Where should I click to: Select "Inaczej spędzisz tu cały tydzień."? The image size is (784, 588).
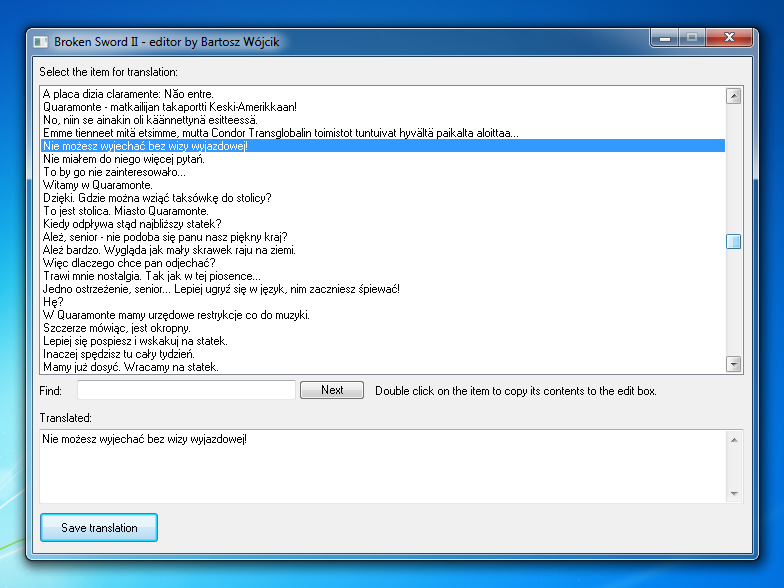click(382, 354)
